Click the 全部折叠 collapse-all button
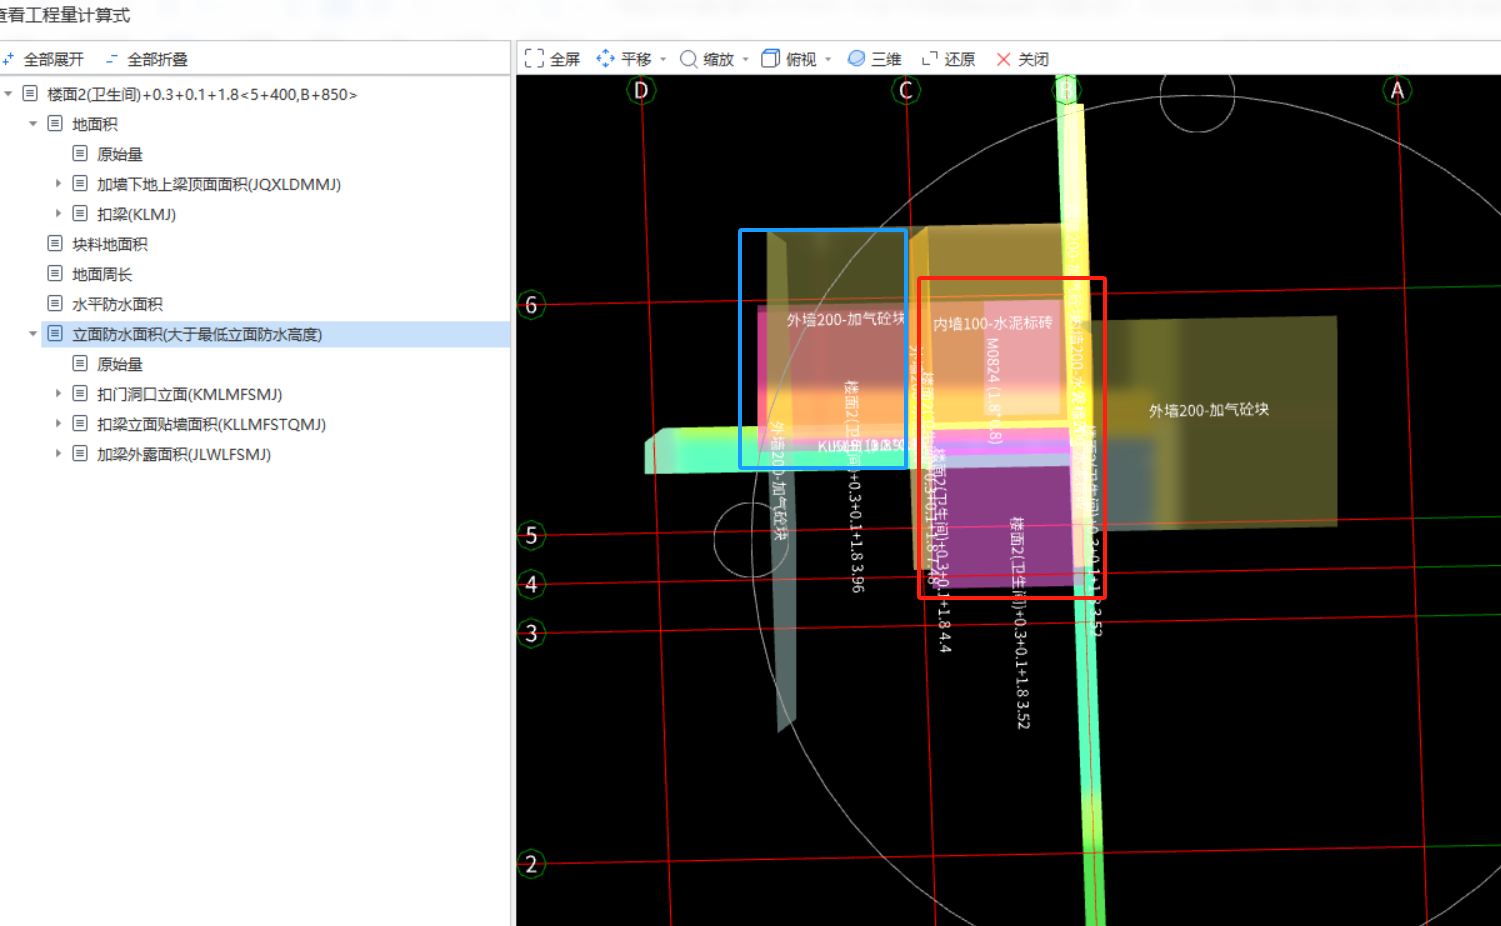The width and height of the screenshot is (1501, 926). (x=146, y=59)
